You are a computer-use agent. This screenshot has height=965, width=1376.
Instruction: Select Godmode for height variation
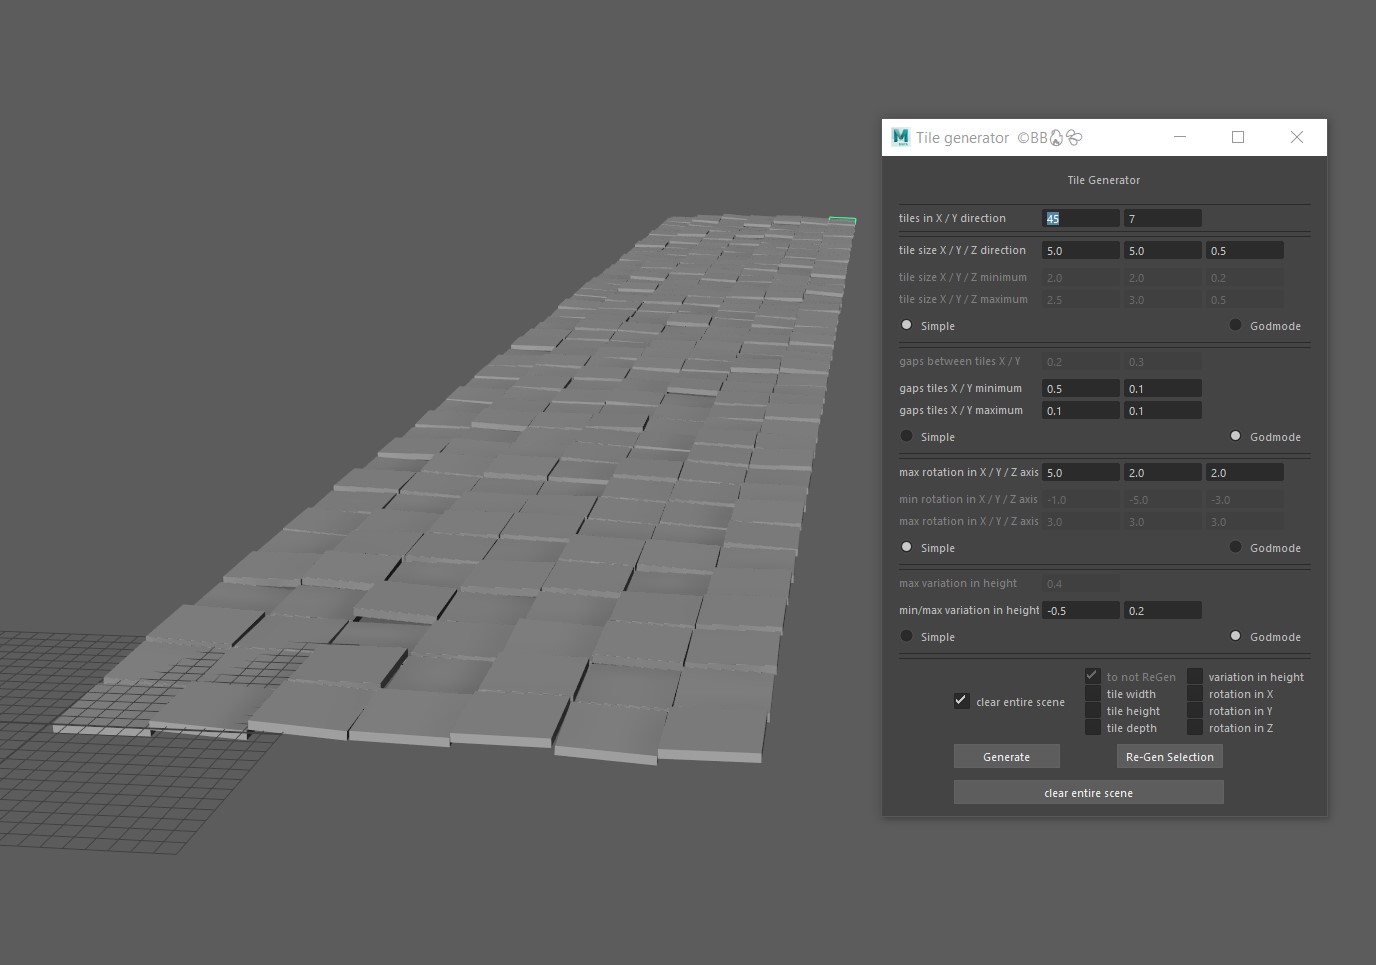point(1236,636)
